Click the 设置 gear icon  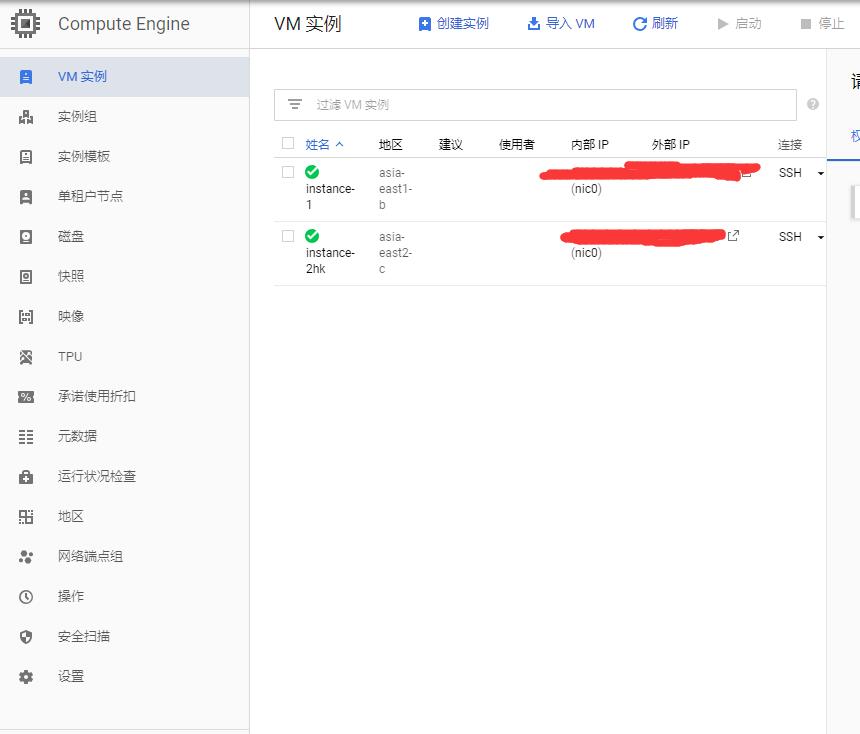click(x=26, y=677)
